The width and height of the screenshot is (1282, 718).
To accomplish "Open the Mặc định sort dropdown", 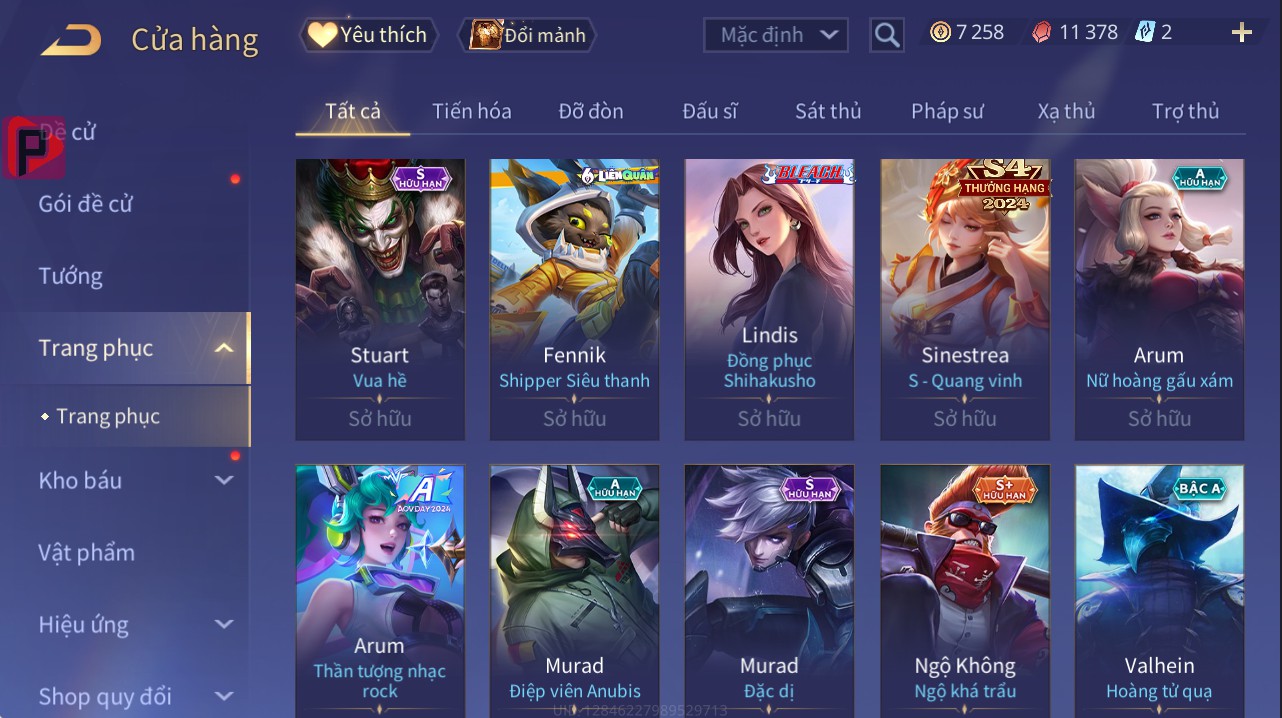I will pos(776,35).
